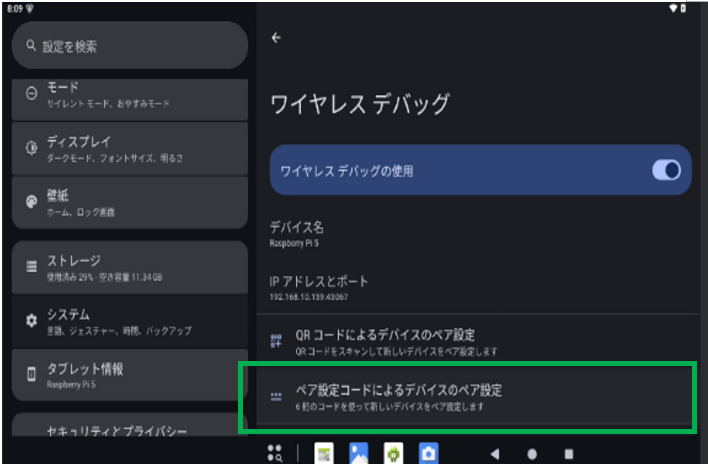Click the pairing code dots icon
This screenshot has height=464, width=708.
pyautogui.click(x=277, y=397)
